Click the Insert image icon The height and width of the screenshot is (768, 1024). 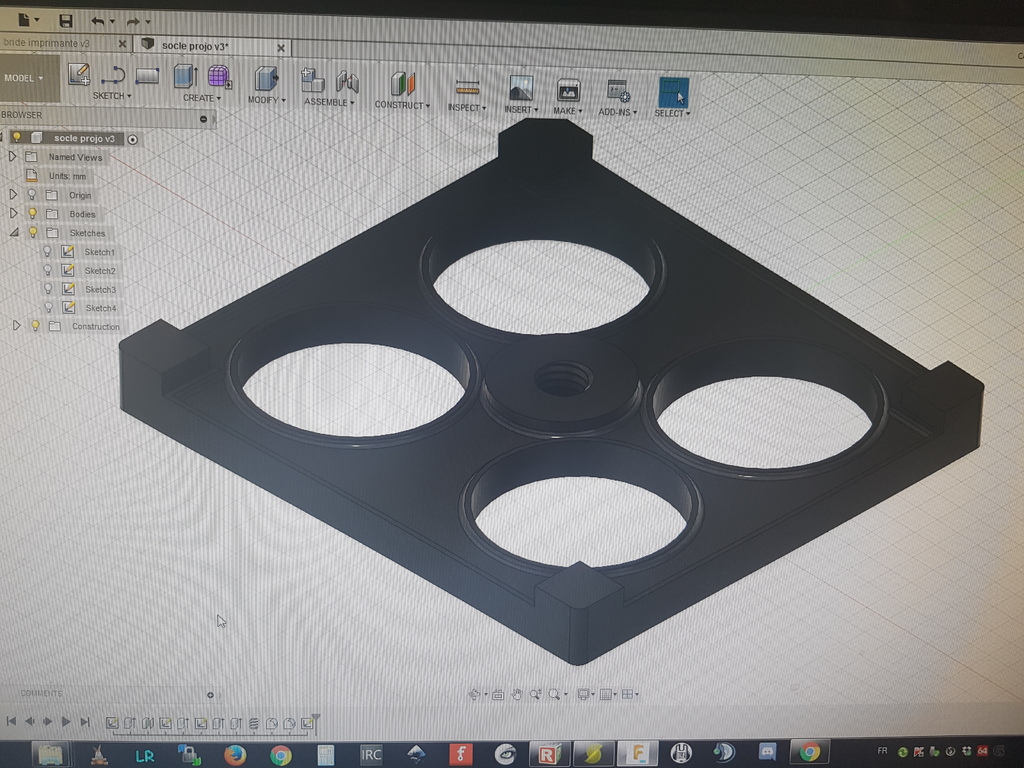(x=520, y=89)
